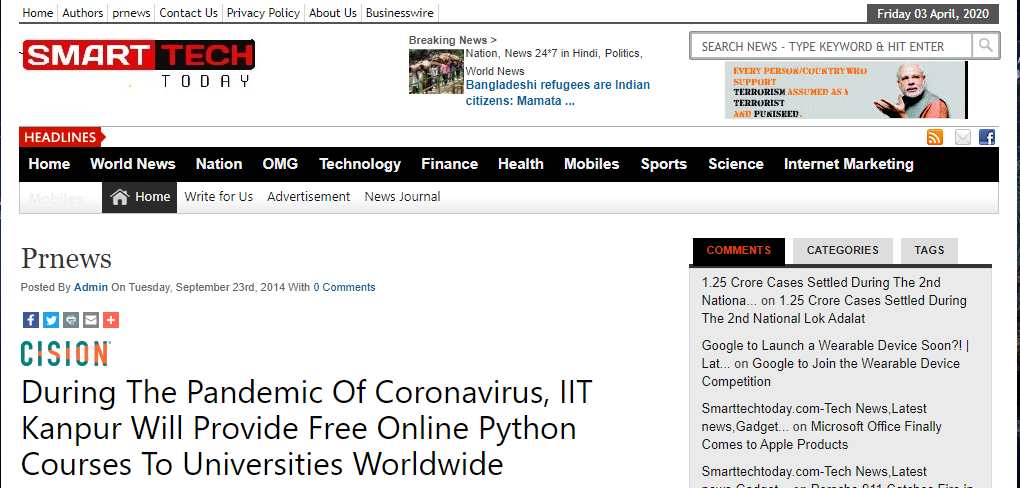Select Science menu item
Viewport: 1020px width, 488px height.
click(x=736, y=164)
